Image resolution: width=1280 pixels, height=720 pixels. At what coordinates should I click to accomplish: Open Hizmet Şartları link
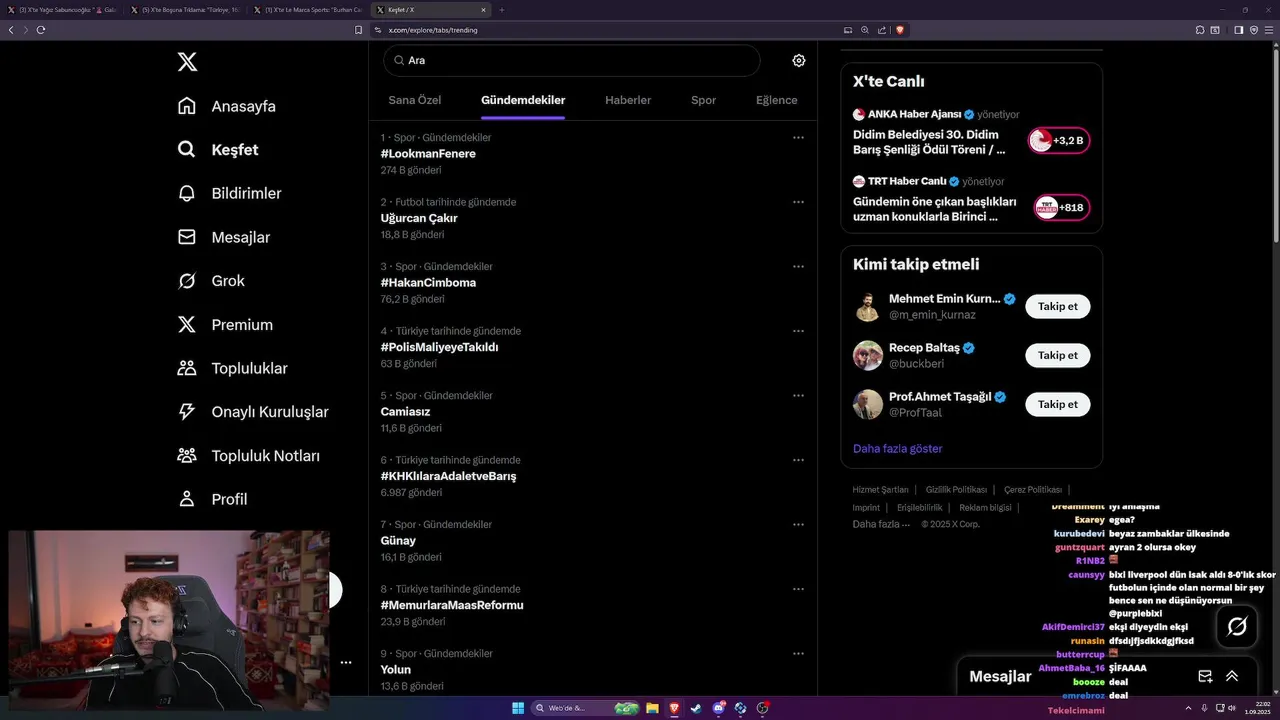coord(880,490)
